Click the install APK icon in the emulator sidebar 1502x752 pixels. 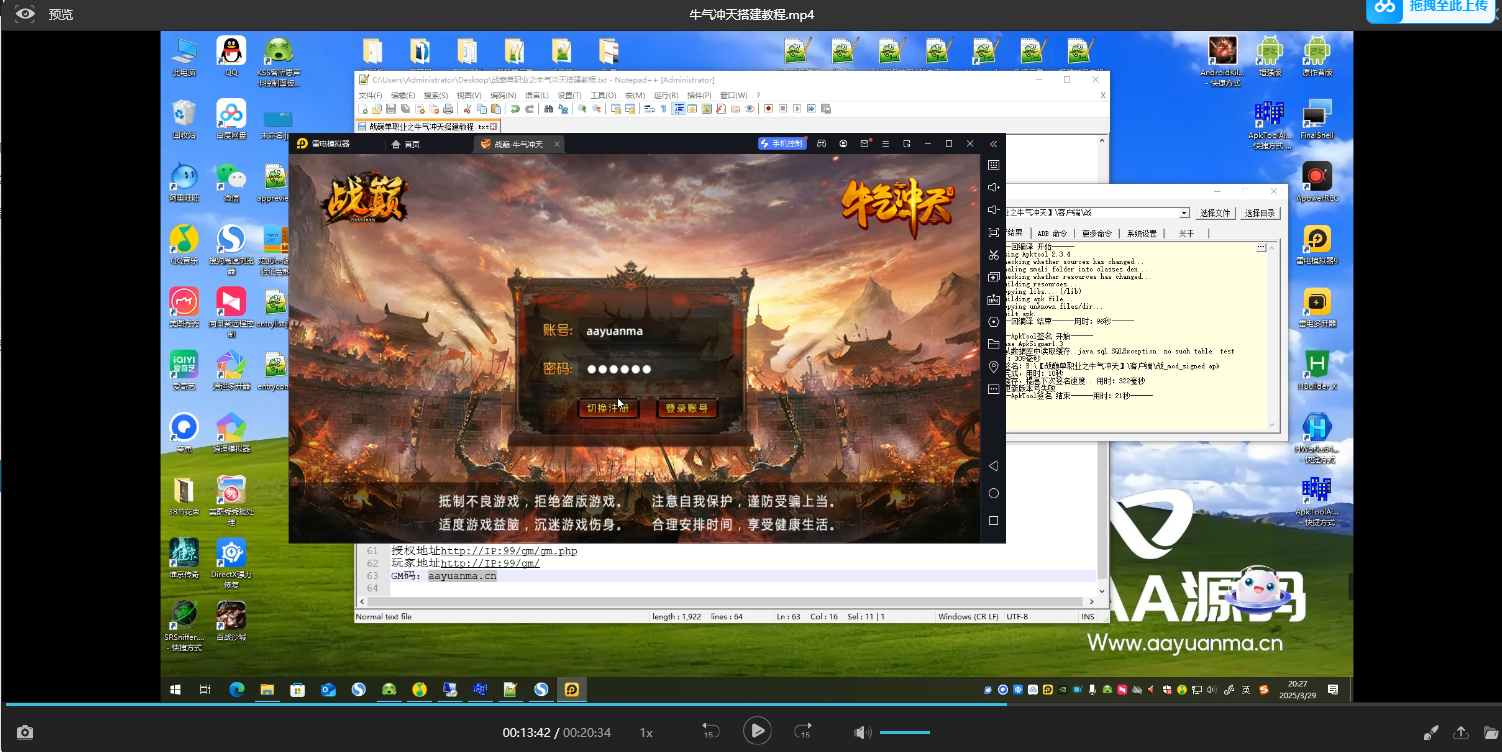(x=993, y=299)
